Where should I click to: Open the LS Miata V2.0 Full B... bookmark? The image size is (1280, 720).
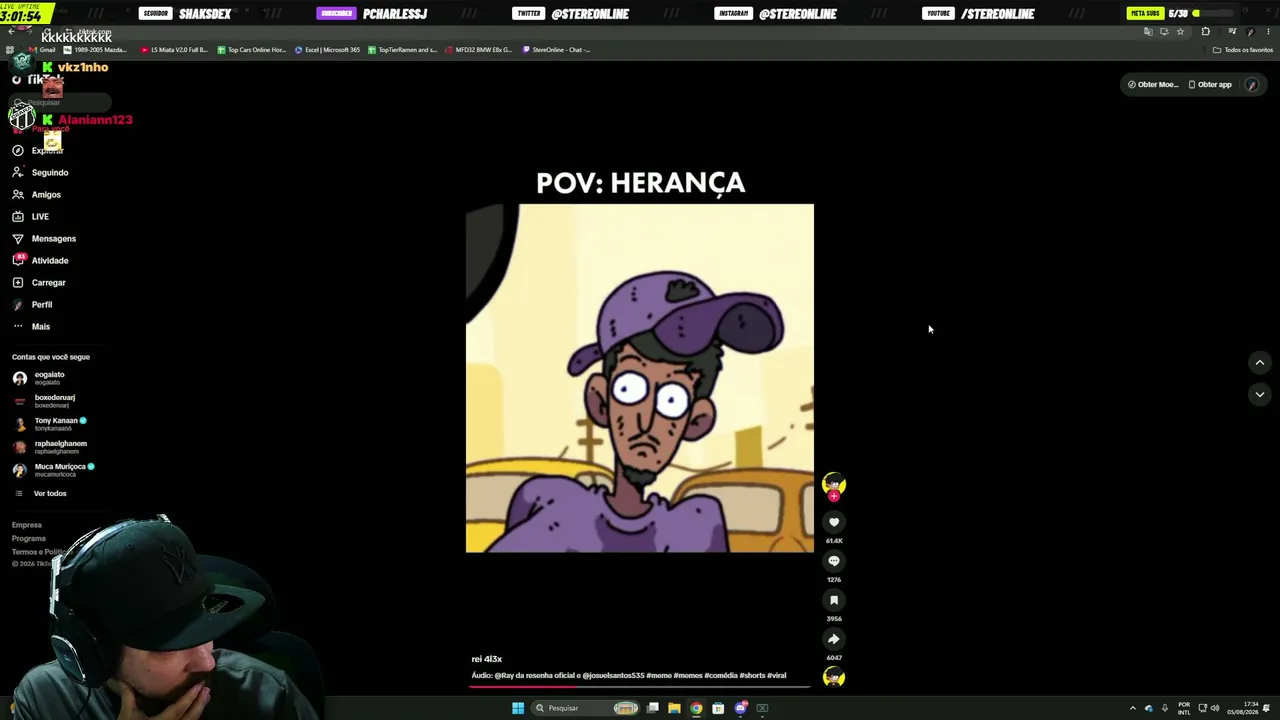tap(174, 50)
